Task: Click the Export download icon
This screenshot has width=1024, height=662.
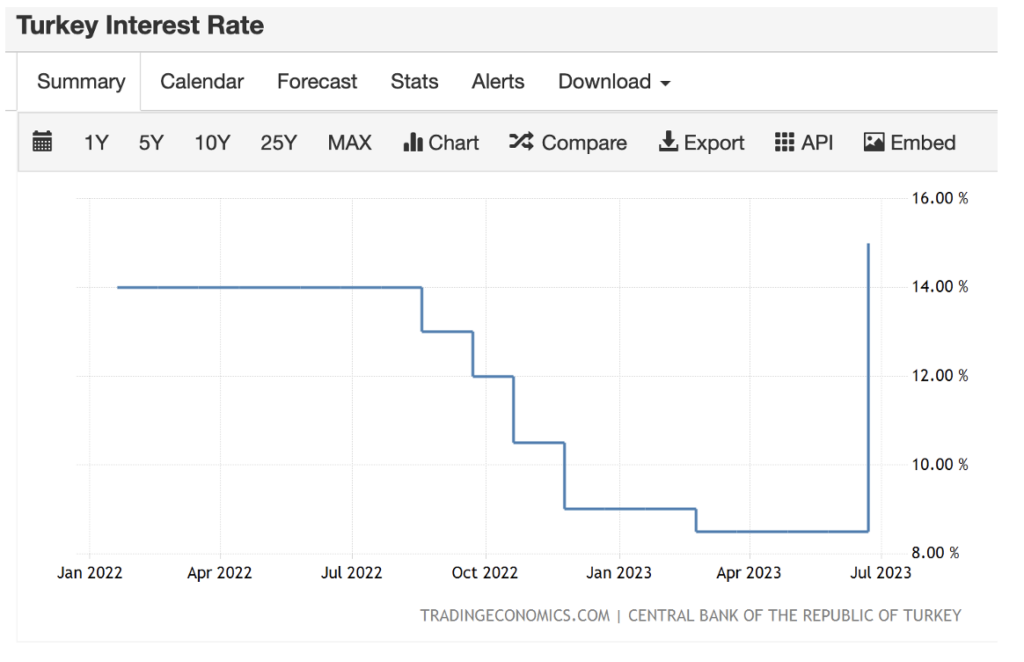Action: (668, 142)
